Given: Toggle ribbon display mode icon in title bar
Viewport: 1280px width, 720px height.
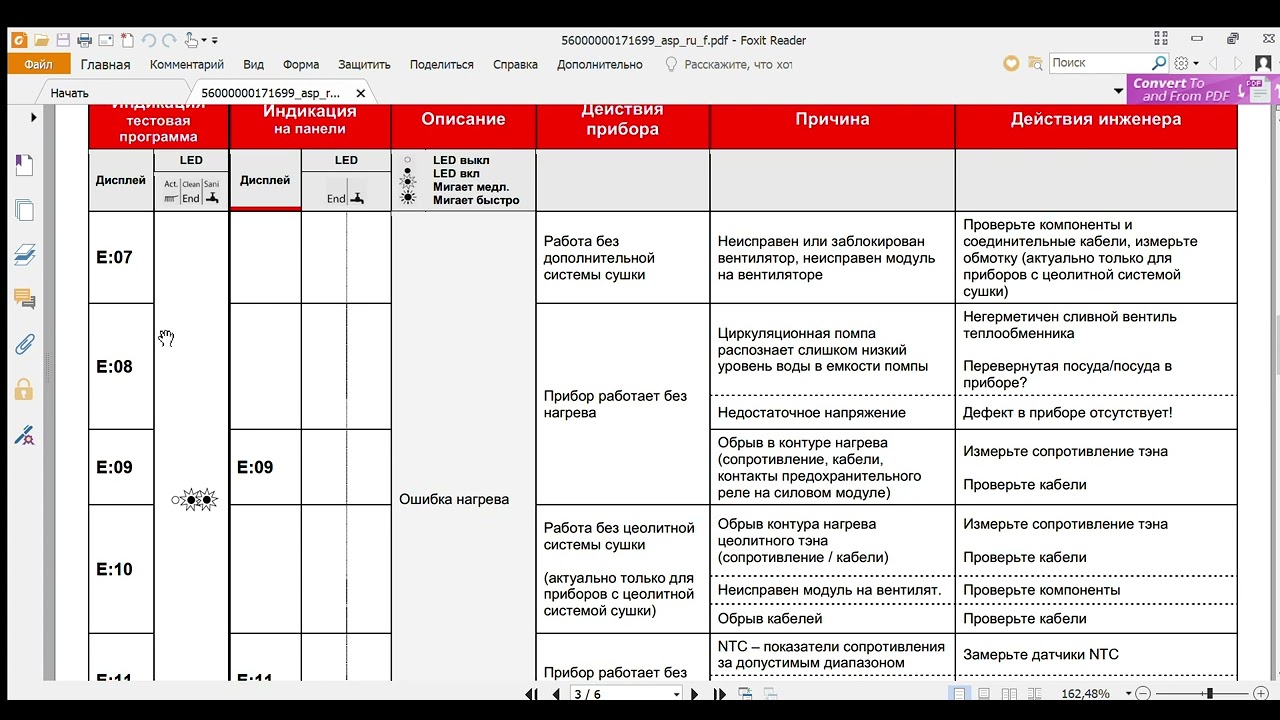Looking at the screenshot, I should tap(1160, 39).
